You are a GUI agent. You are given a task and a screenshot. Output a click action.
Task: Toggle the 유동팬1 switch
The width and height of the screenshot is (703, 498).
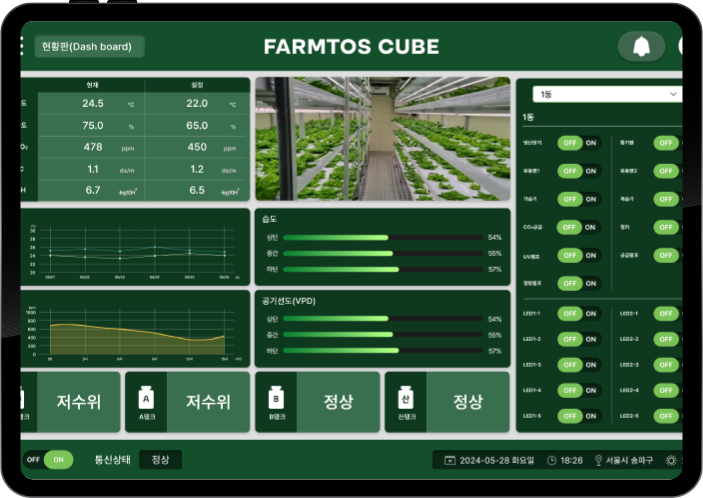click(x=579, y=171)
